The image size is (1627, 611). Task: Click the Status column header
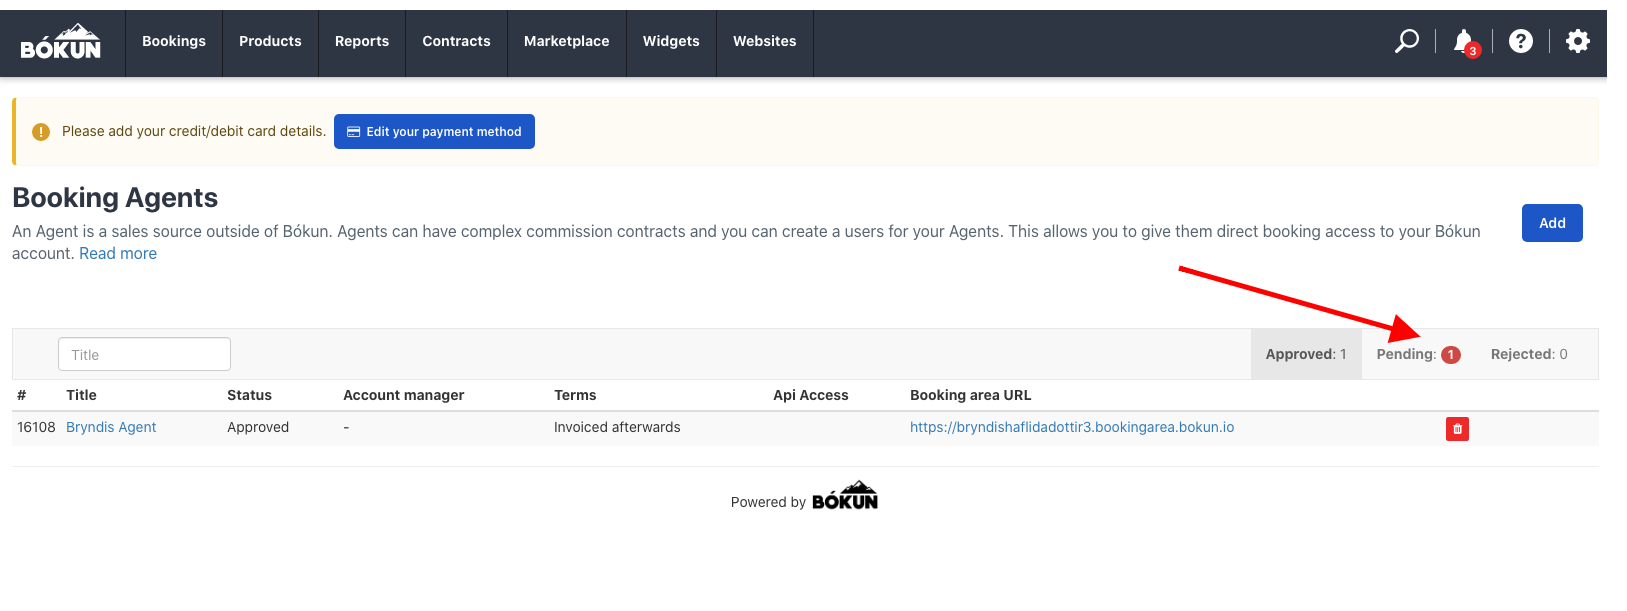249,395
